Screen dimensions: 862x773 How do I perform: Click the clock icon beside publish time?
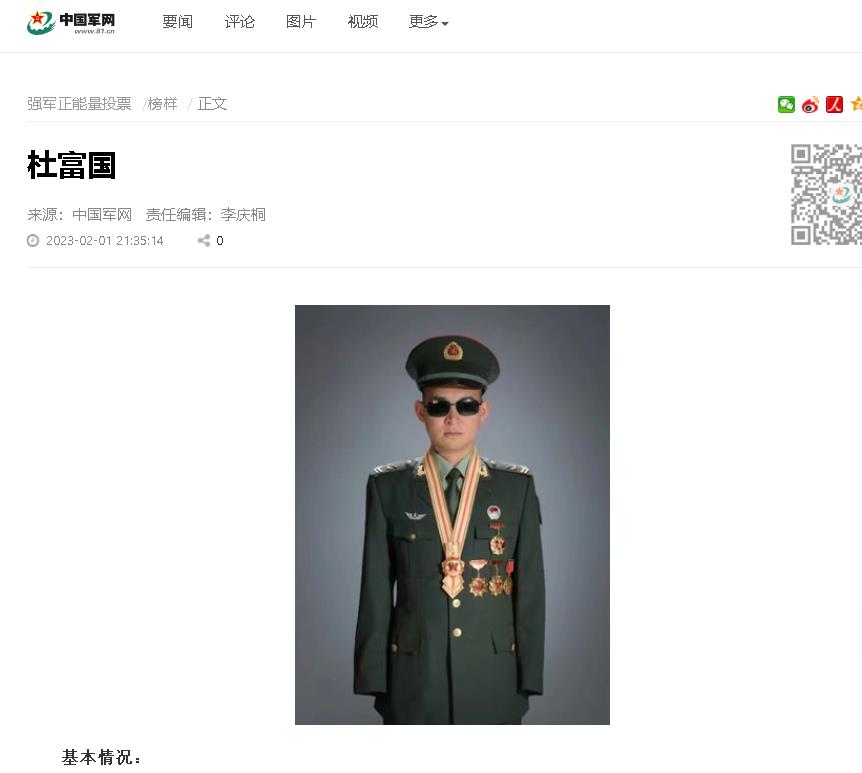[x=33, y=240]
